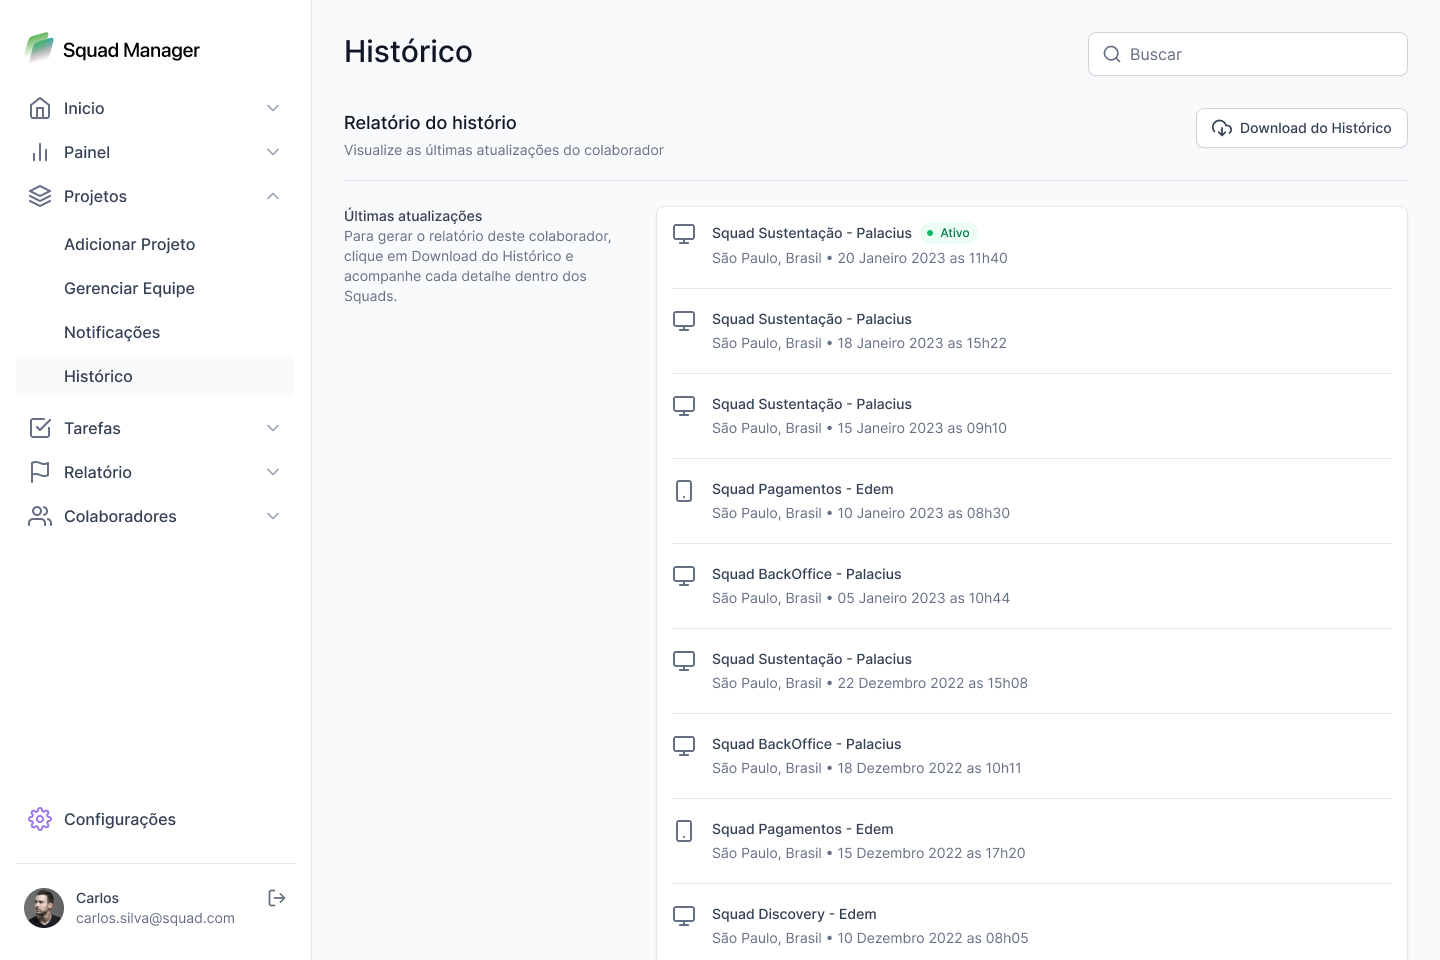This screenshot has height=960, width=1440.
Task: Go to Notificações in the sidebar
Action: coord(112,332)
